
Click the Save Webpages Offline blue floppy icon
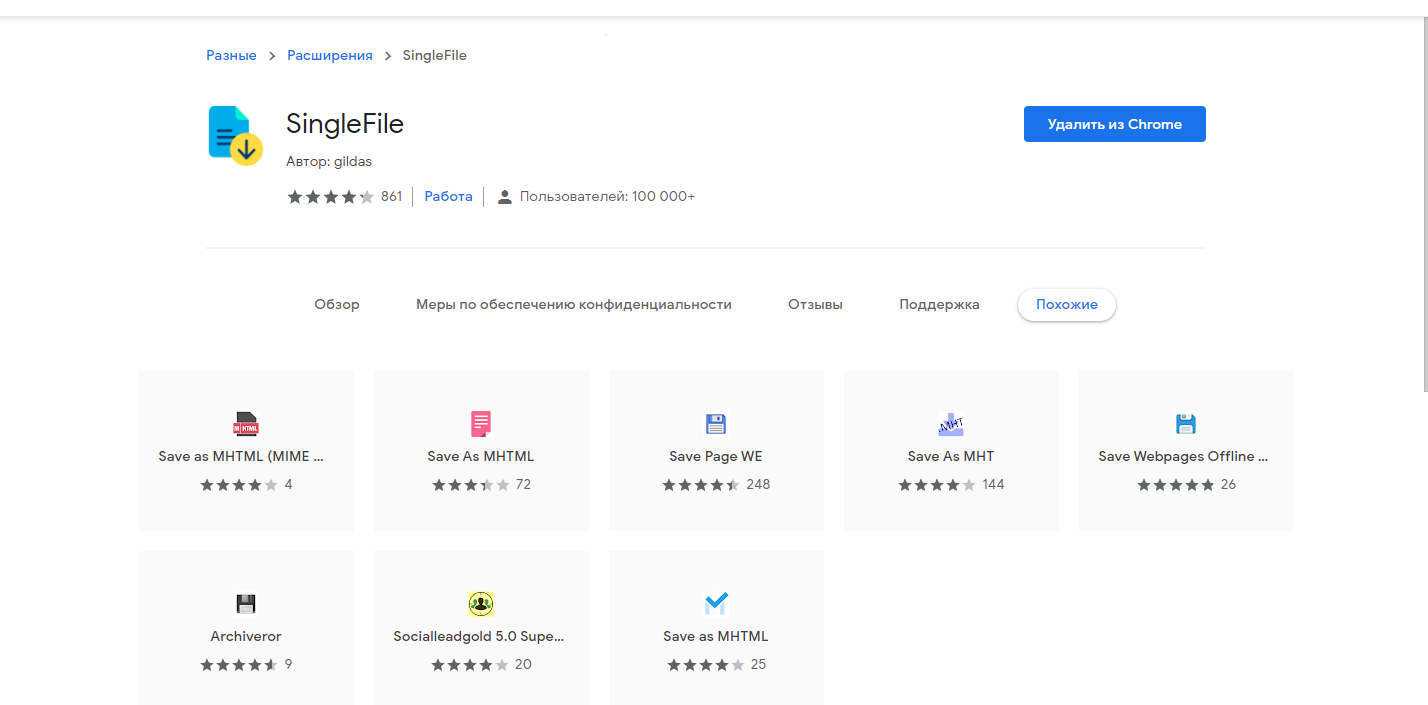(x=1186, y=424)
